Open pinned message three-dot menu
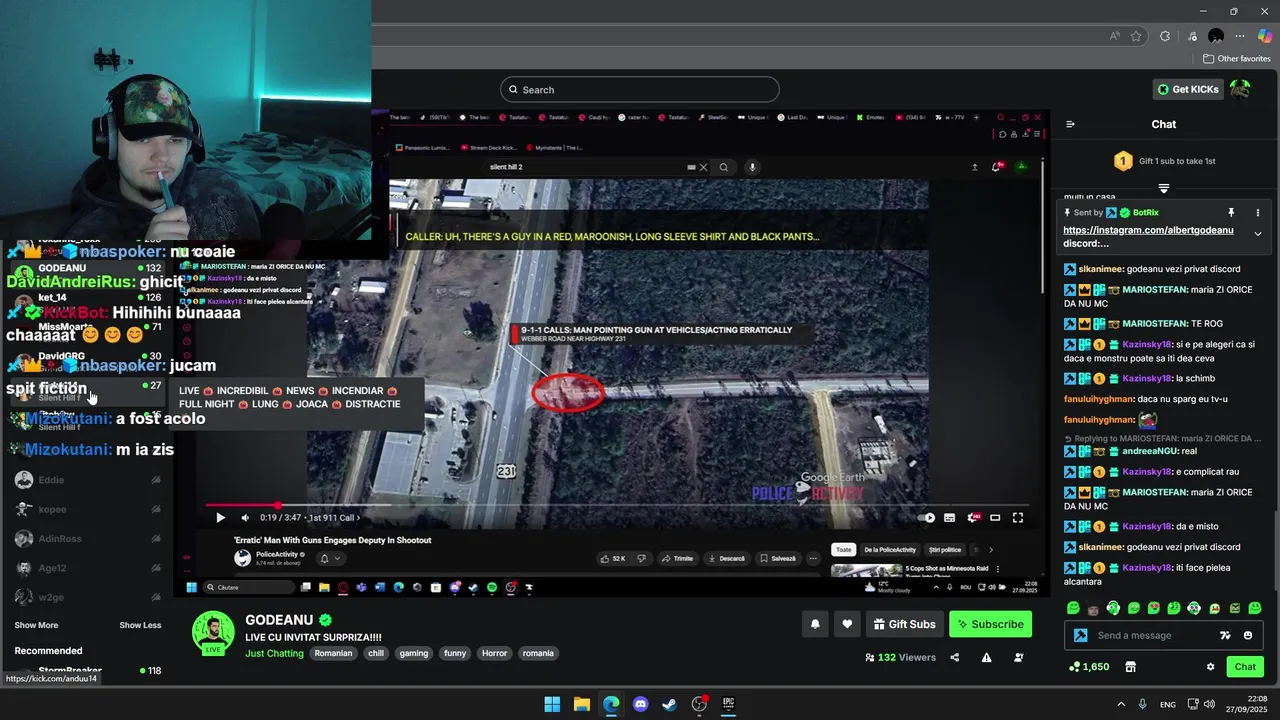The height and width of the screenshot is (720, 1280). 1257,213
